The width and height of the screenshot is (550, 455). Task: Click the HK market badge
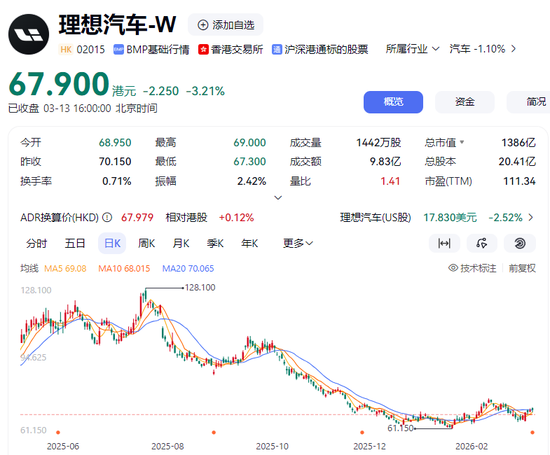click(66, 49)
